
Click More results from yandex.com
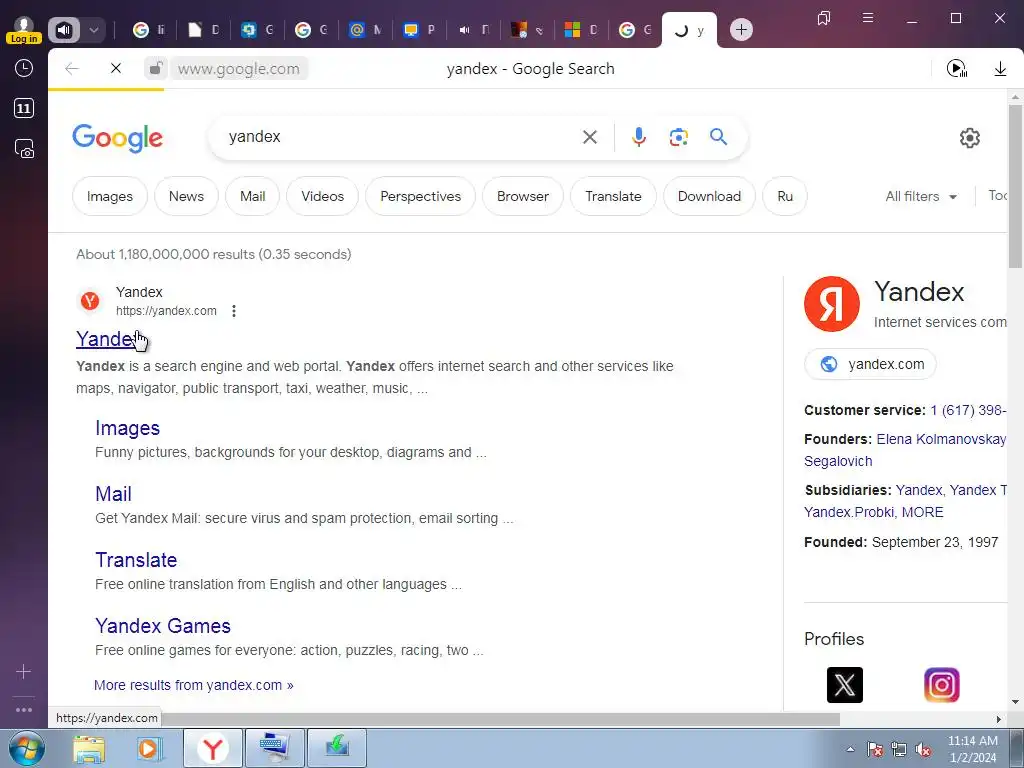tap(193, 685)
